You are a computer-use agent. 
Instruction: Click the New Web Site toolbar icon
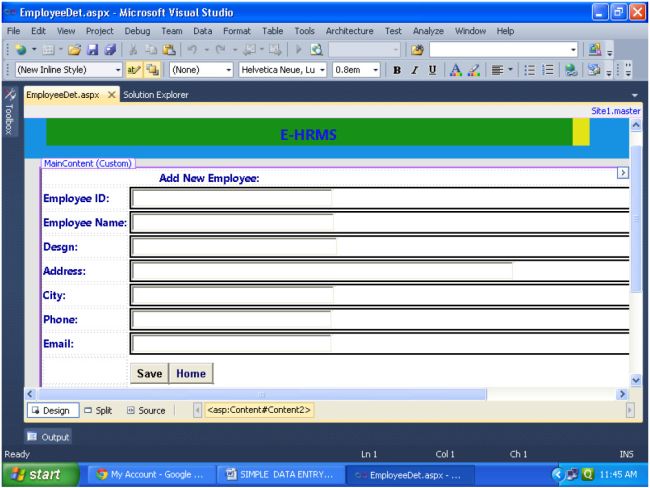tap(21, 50)
